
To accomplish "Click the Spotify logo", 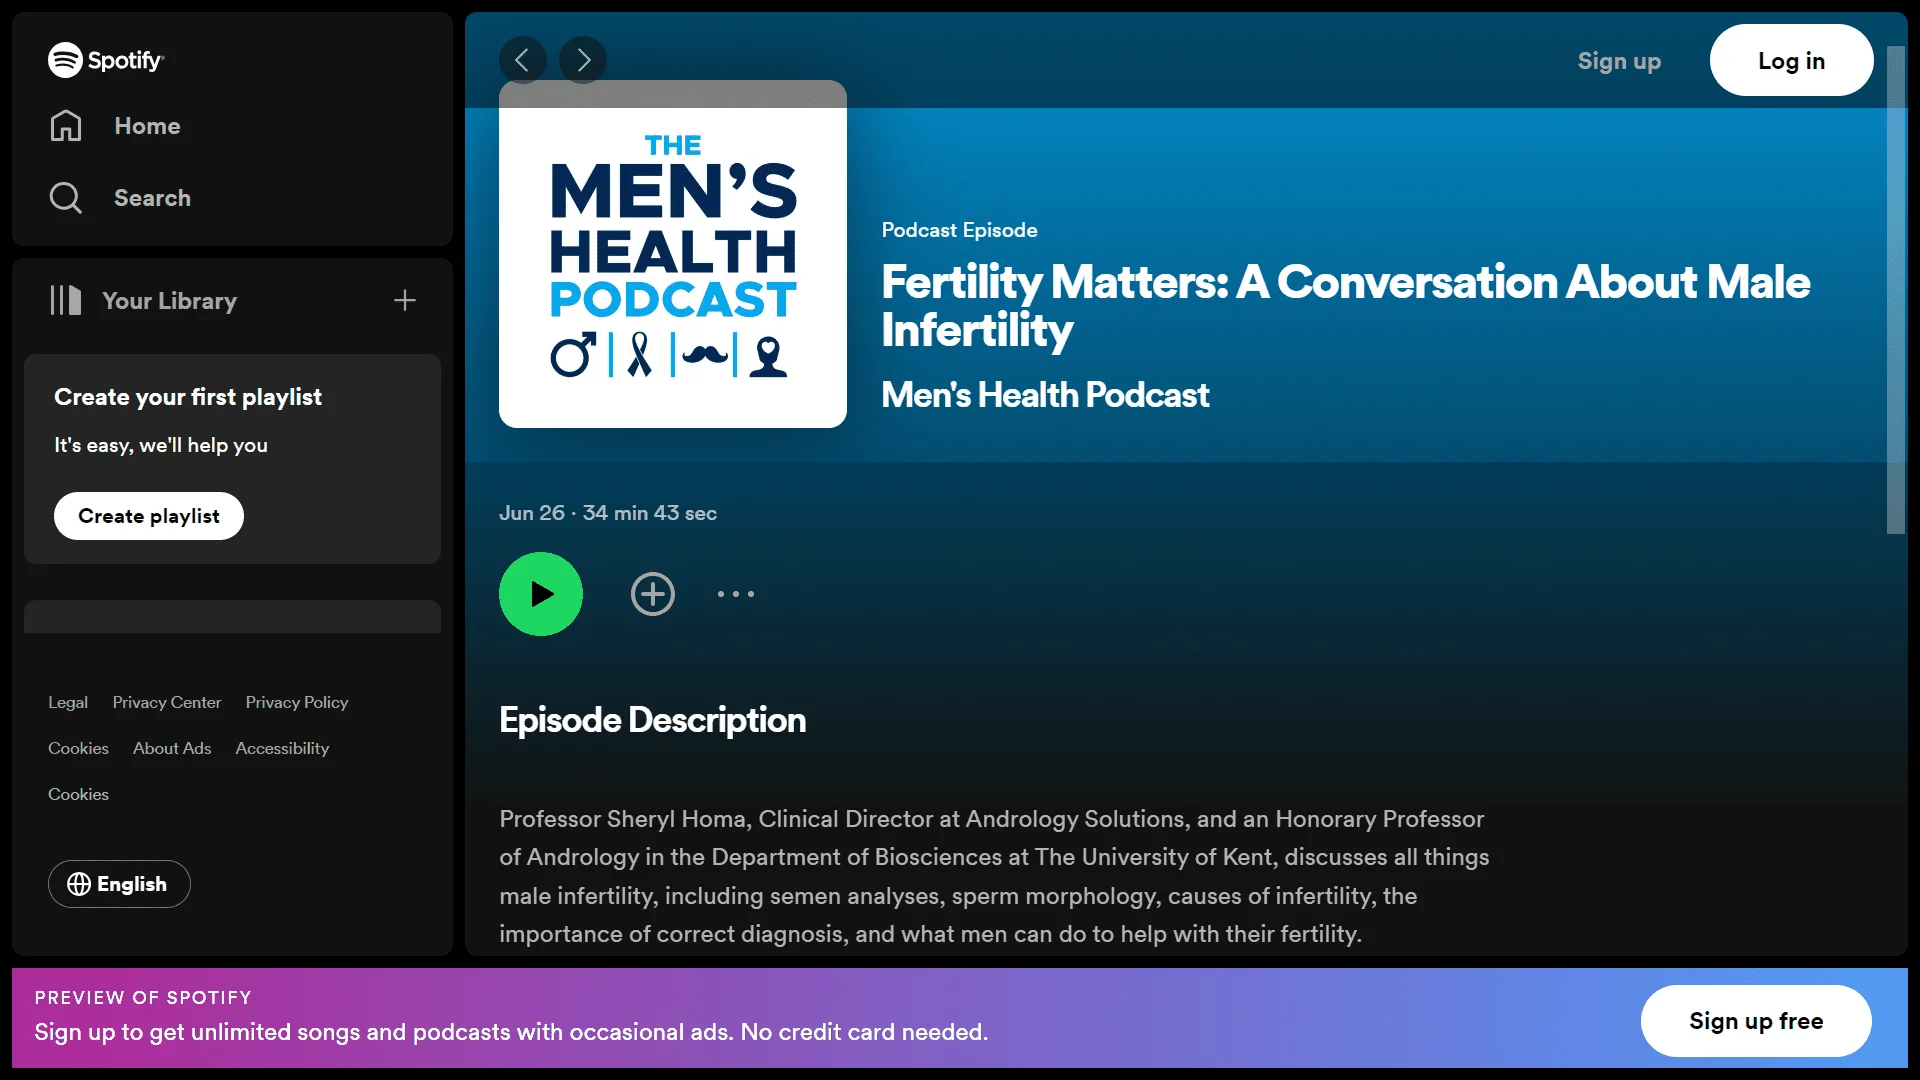I will [106, 60].
